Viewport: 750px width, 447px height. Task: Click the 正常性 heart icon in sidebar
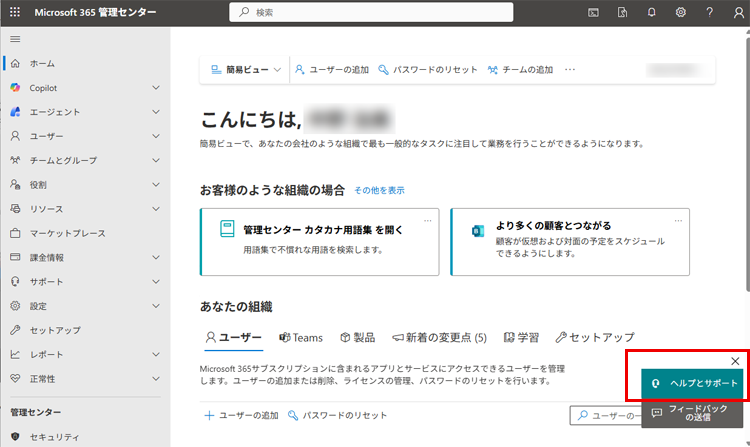(15, 379)
